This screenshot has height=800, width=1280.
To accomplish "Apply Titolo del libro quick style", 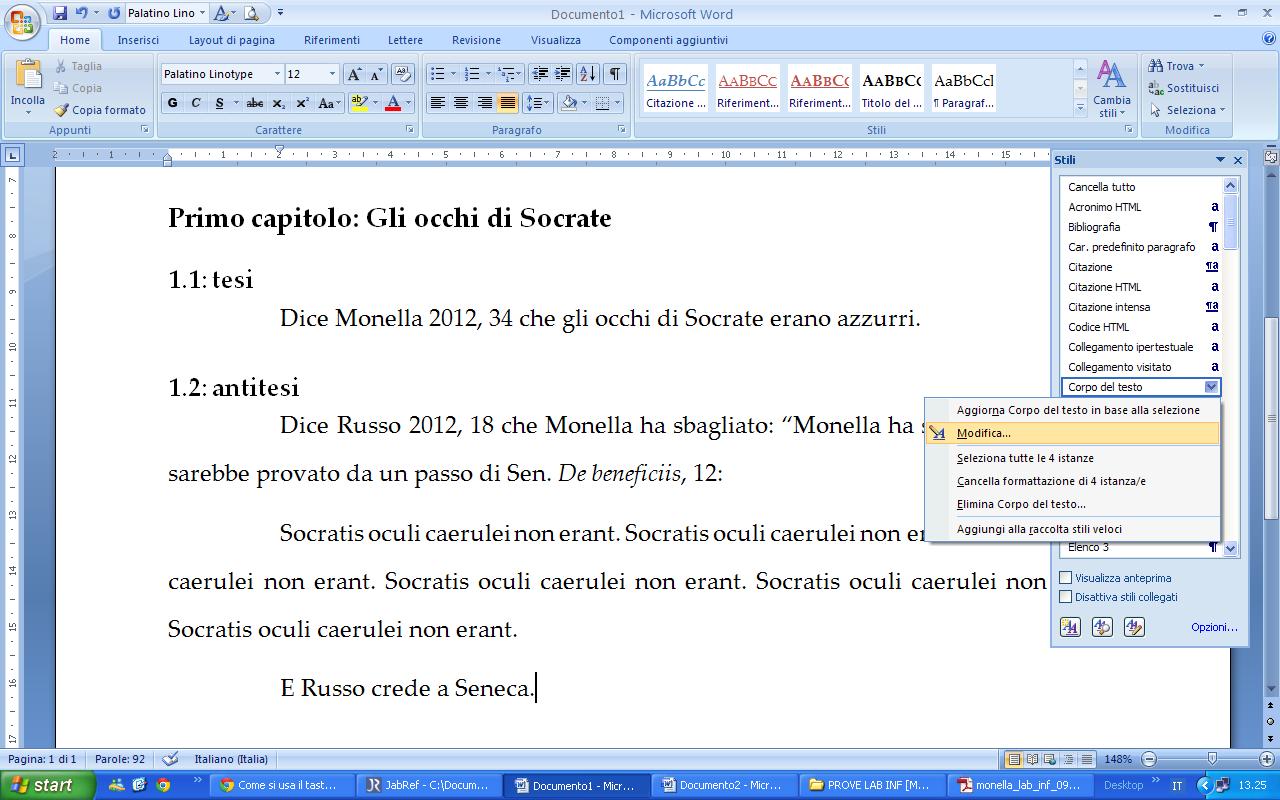I will 892,89.
